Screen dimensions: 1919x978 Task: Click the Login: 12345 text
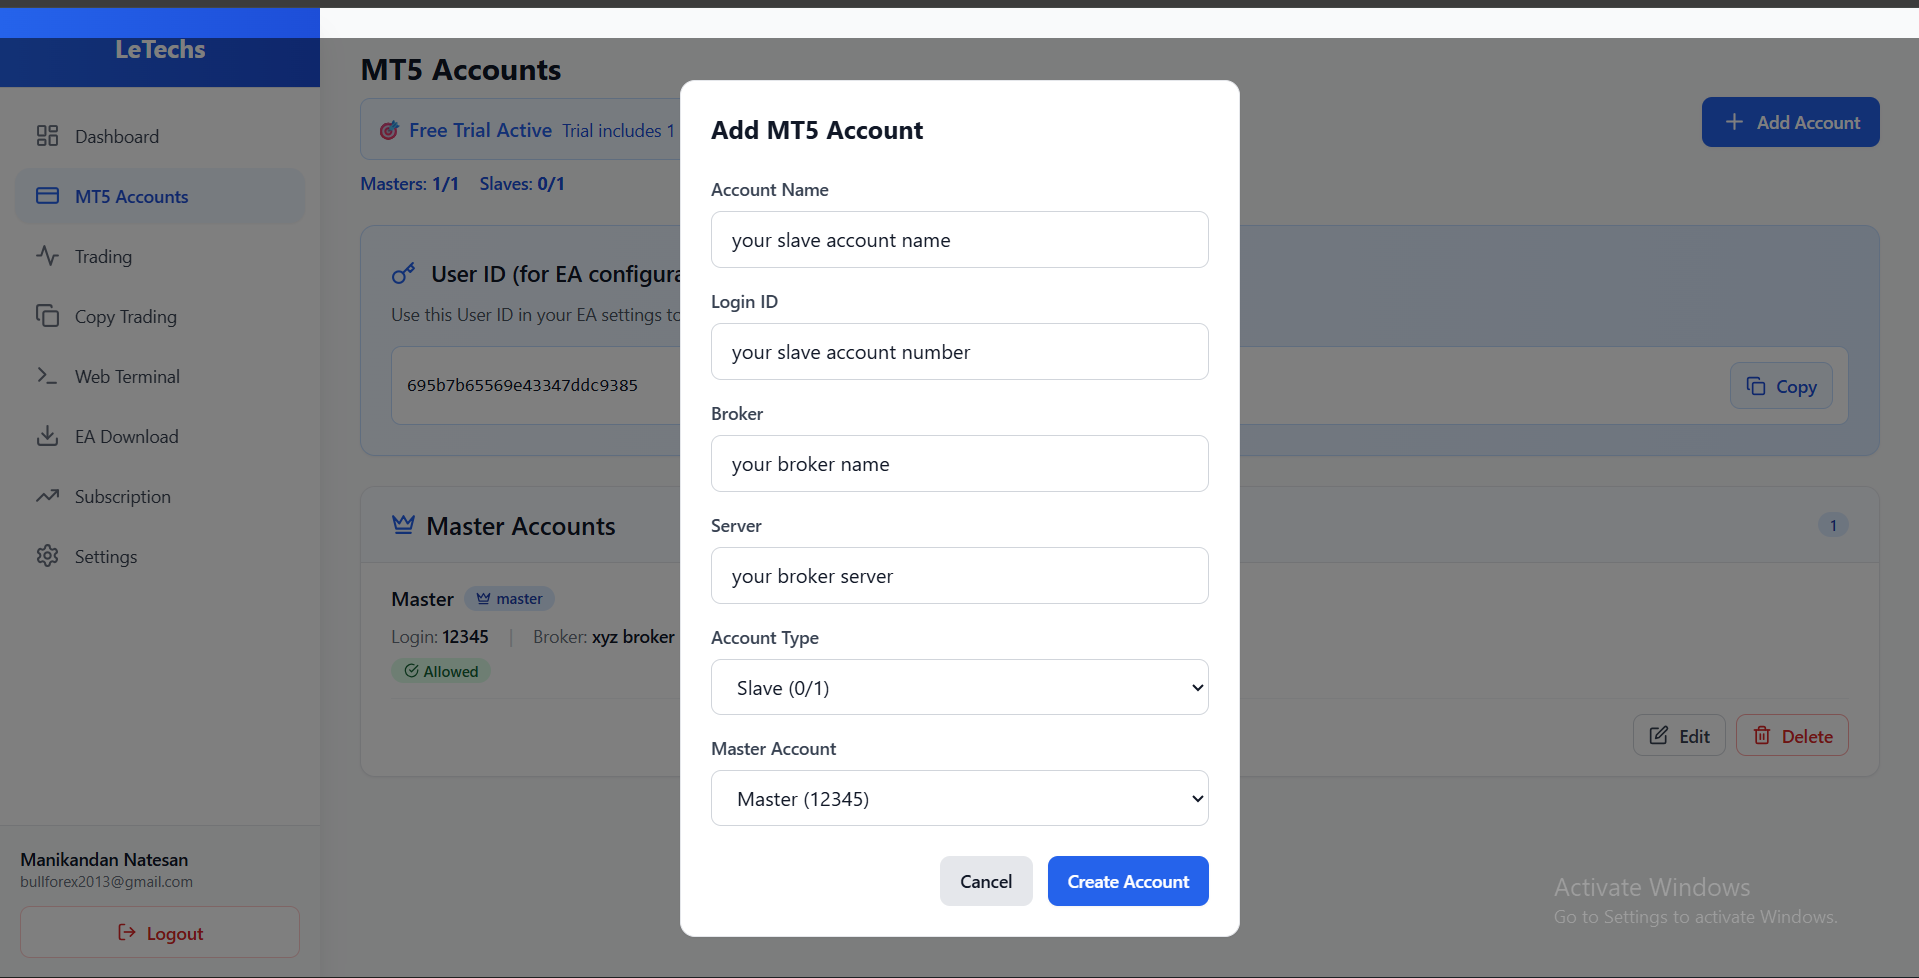(x=440, y=636)
